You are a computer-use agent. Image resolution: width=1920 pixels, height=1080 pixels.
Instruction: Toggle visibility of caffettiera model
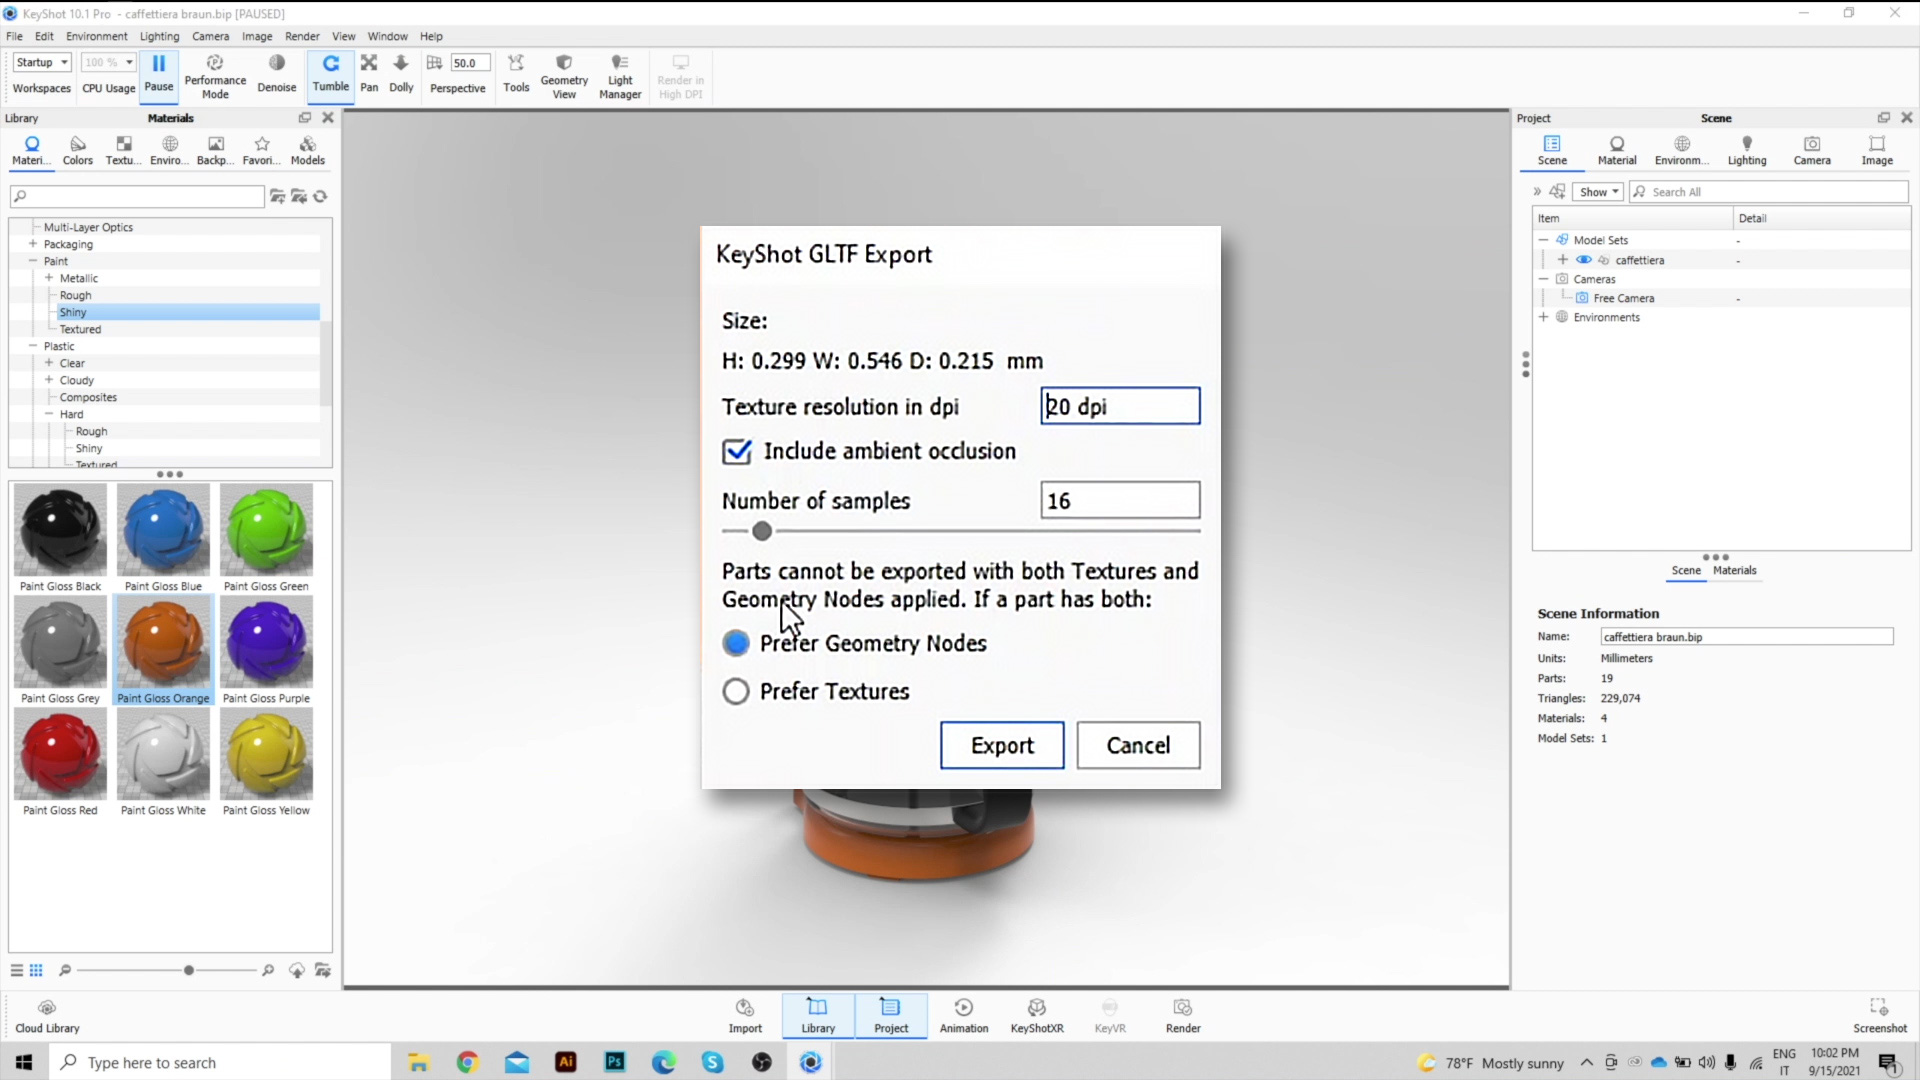coord(1584,260)
